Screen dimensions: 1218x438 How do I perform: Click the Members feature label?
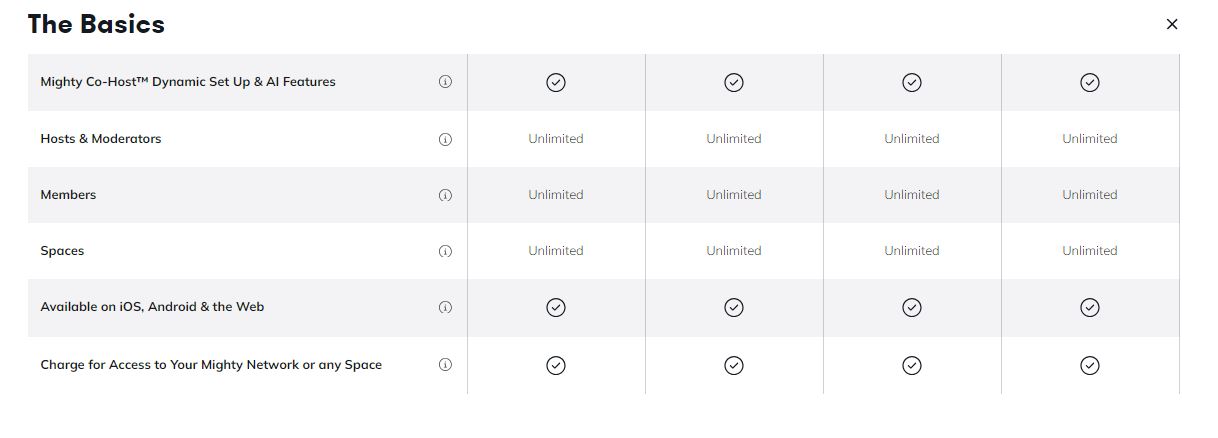(x=68, y=195)
